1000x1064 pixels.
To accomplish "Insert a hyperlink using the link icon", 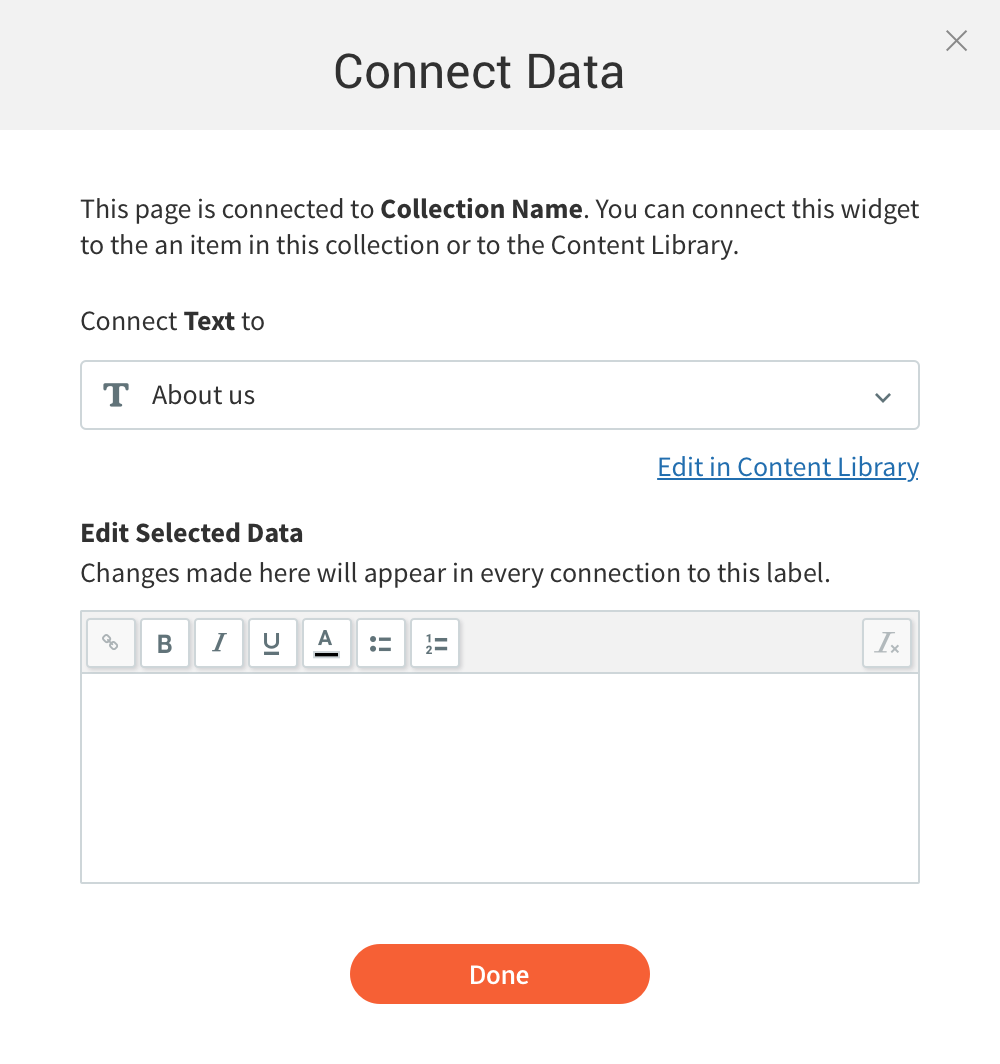I will coord(111,643).
